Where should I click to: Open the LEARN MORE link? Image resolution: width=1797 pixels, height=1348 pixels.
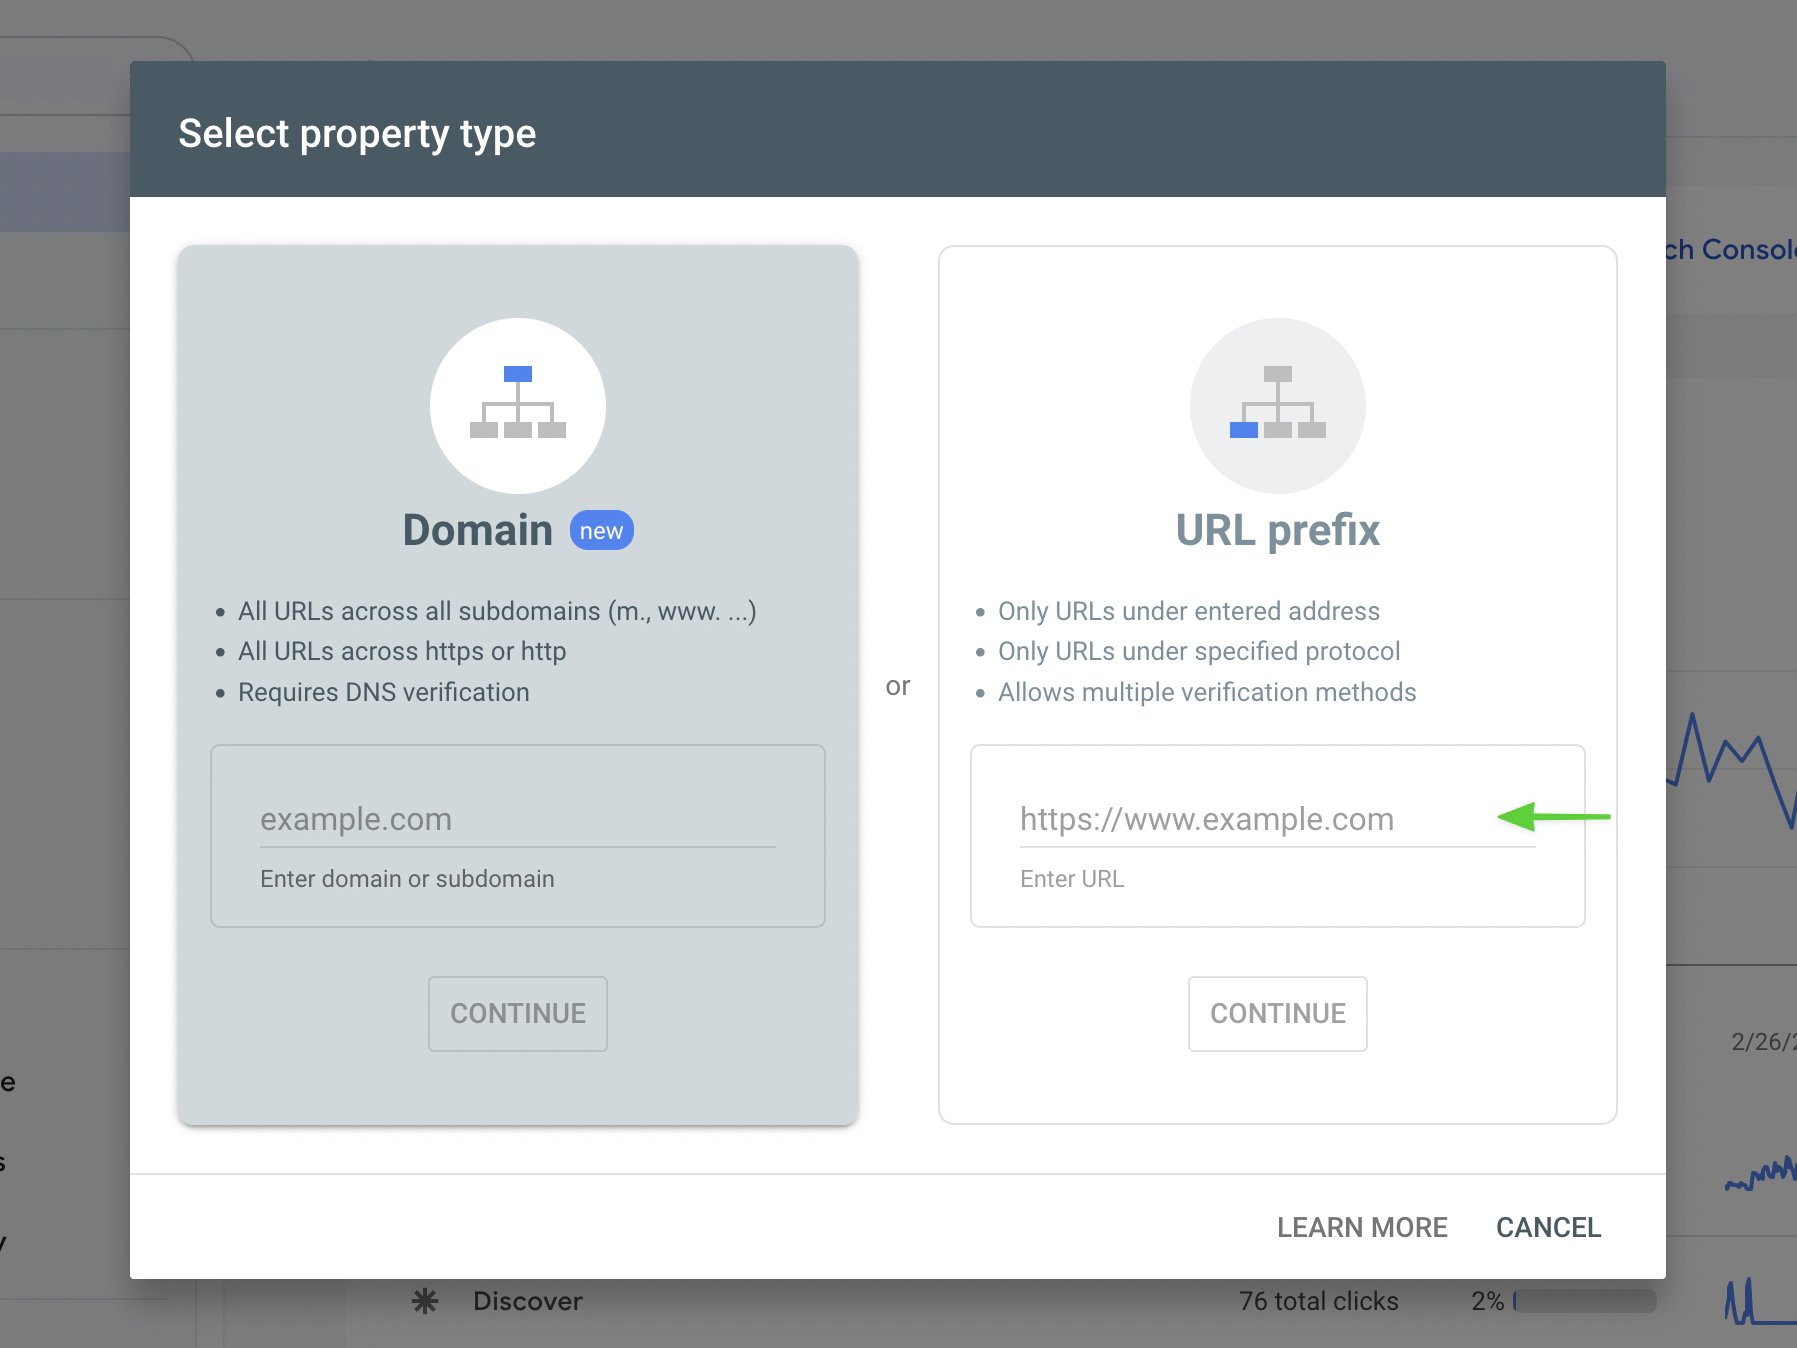pos(1362,1227)
